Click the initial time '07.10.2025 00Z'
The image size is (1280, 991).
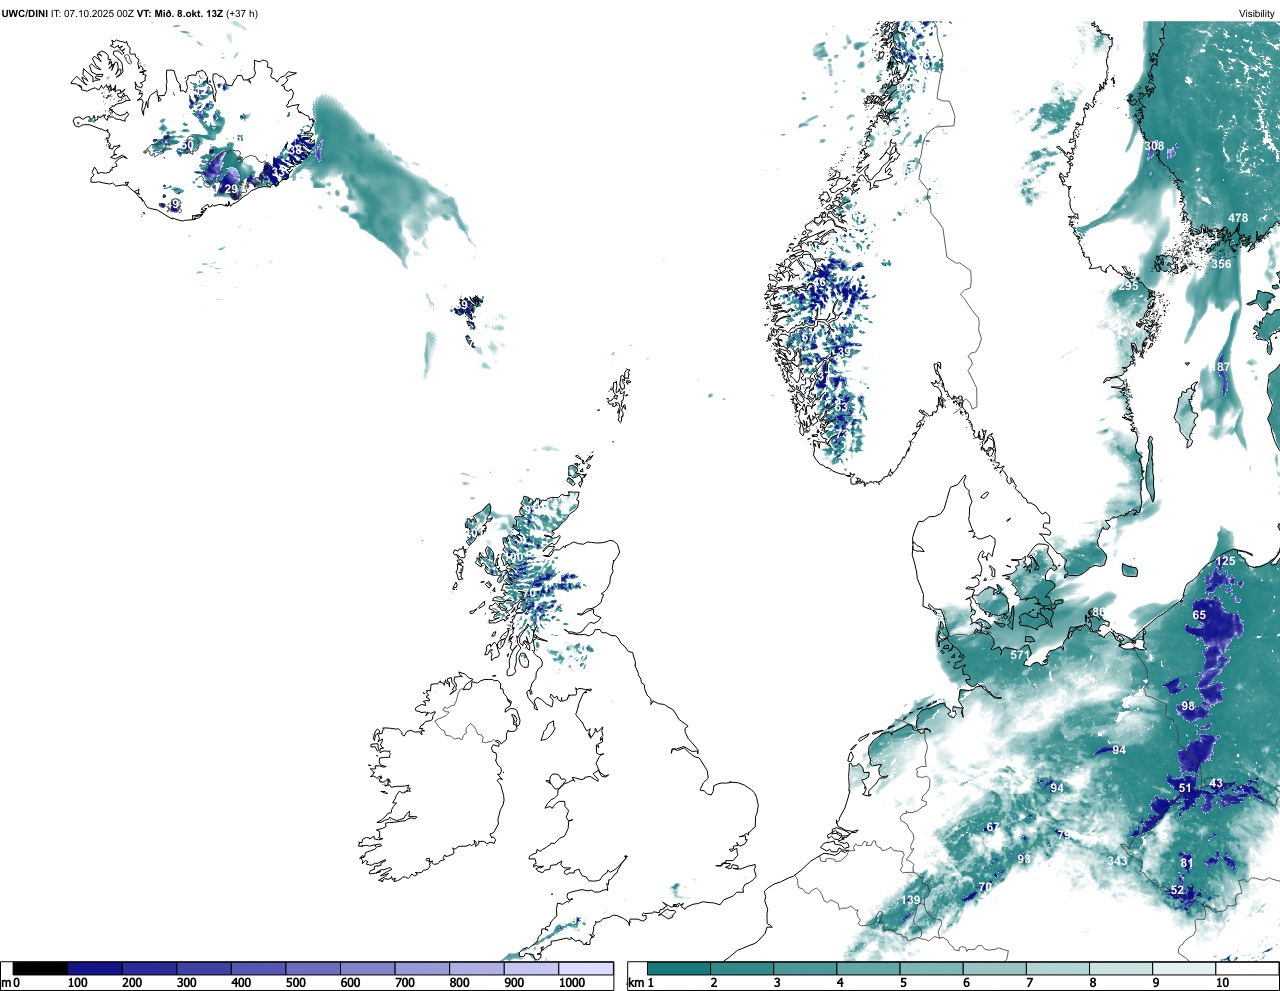(x=99, y=14)
